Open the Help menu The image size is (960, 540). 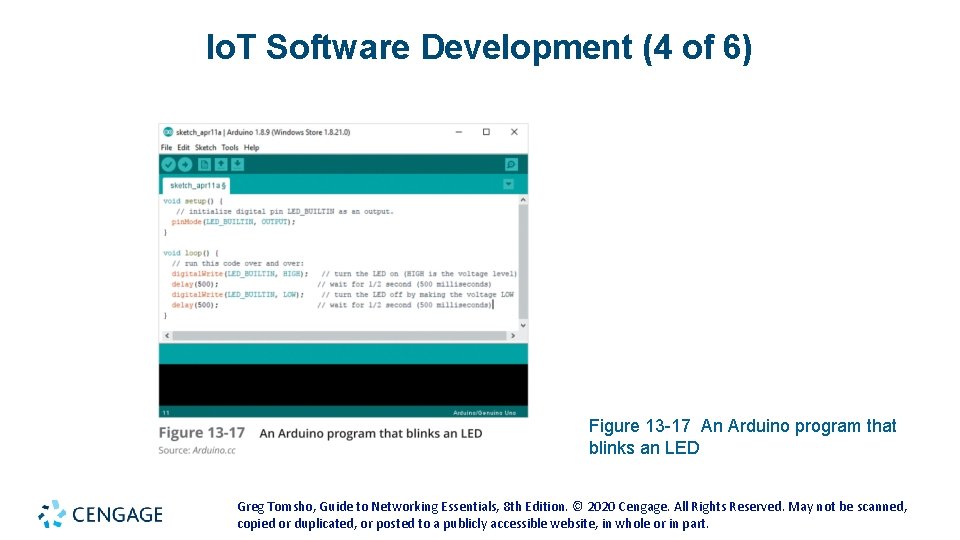pos(252,148)
